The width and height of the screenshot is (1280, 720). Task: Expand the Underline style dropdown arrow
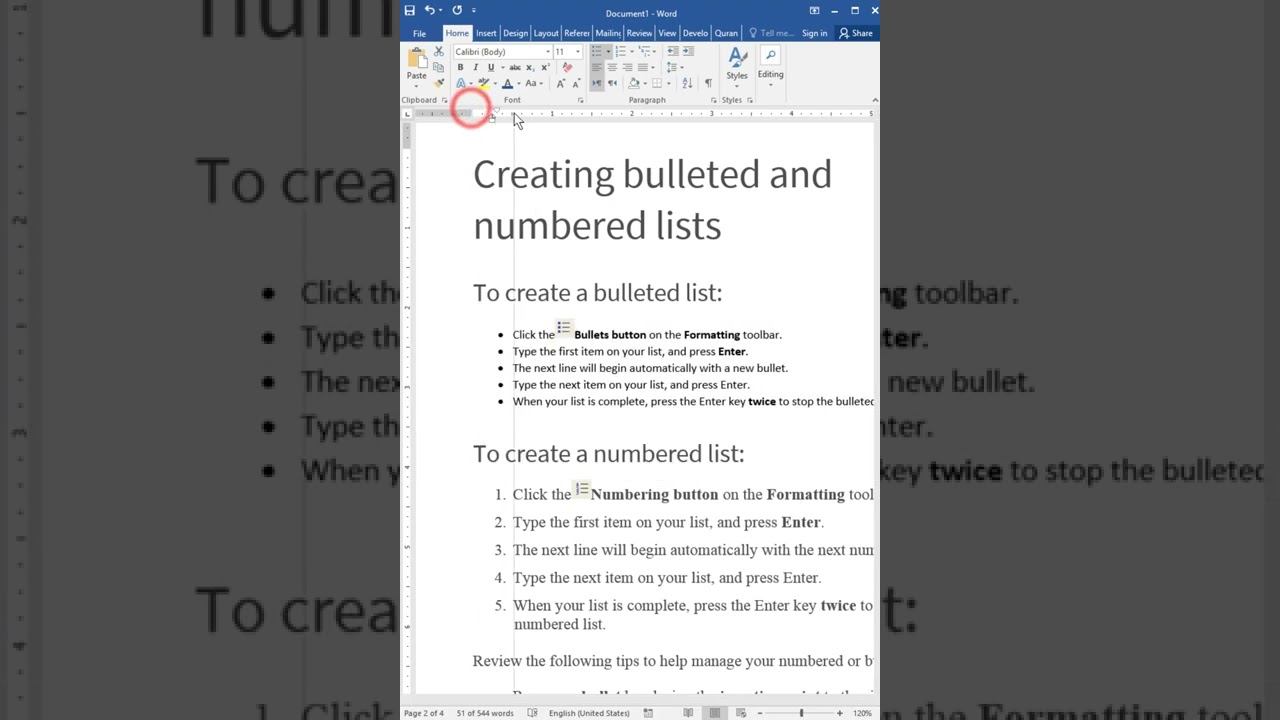pyautogui.click(x=503, y=67)
